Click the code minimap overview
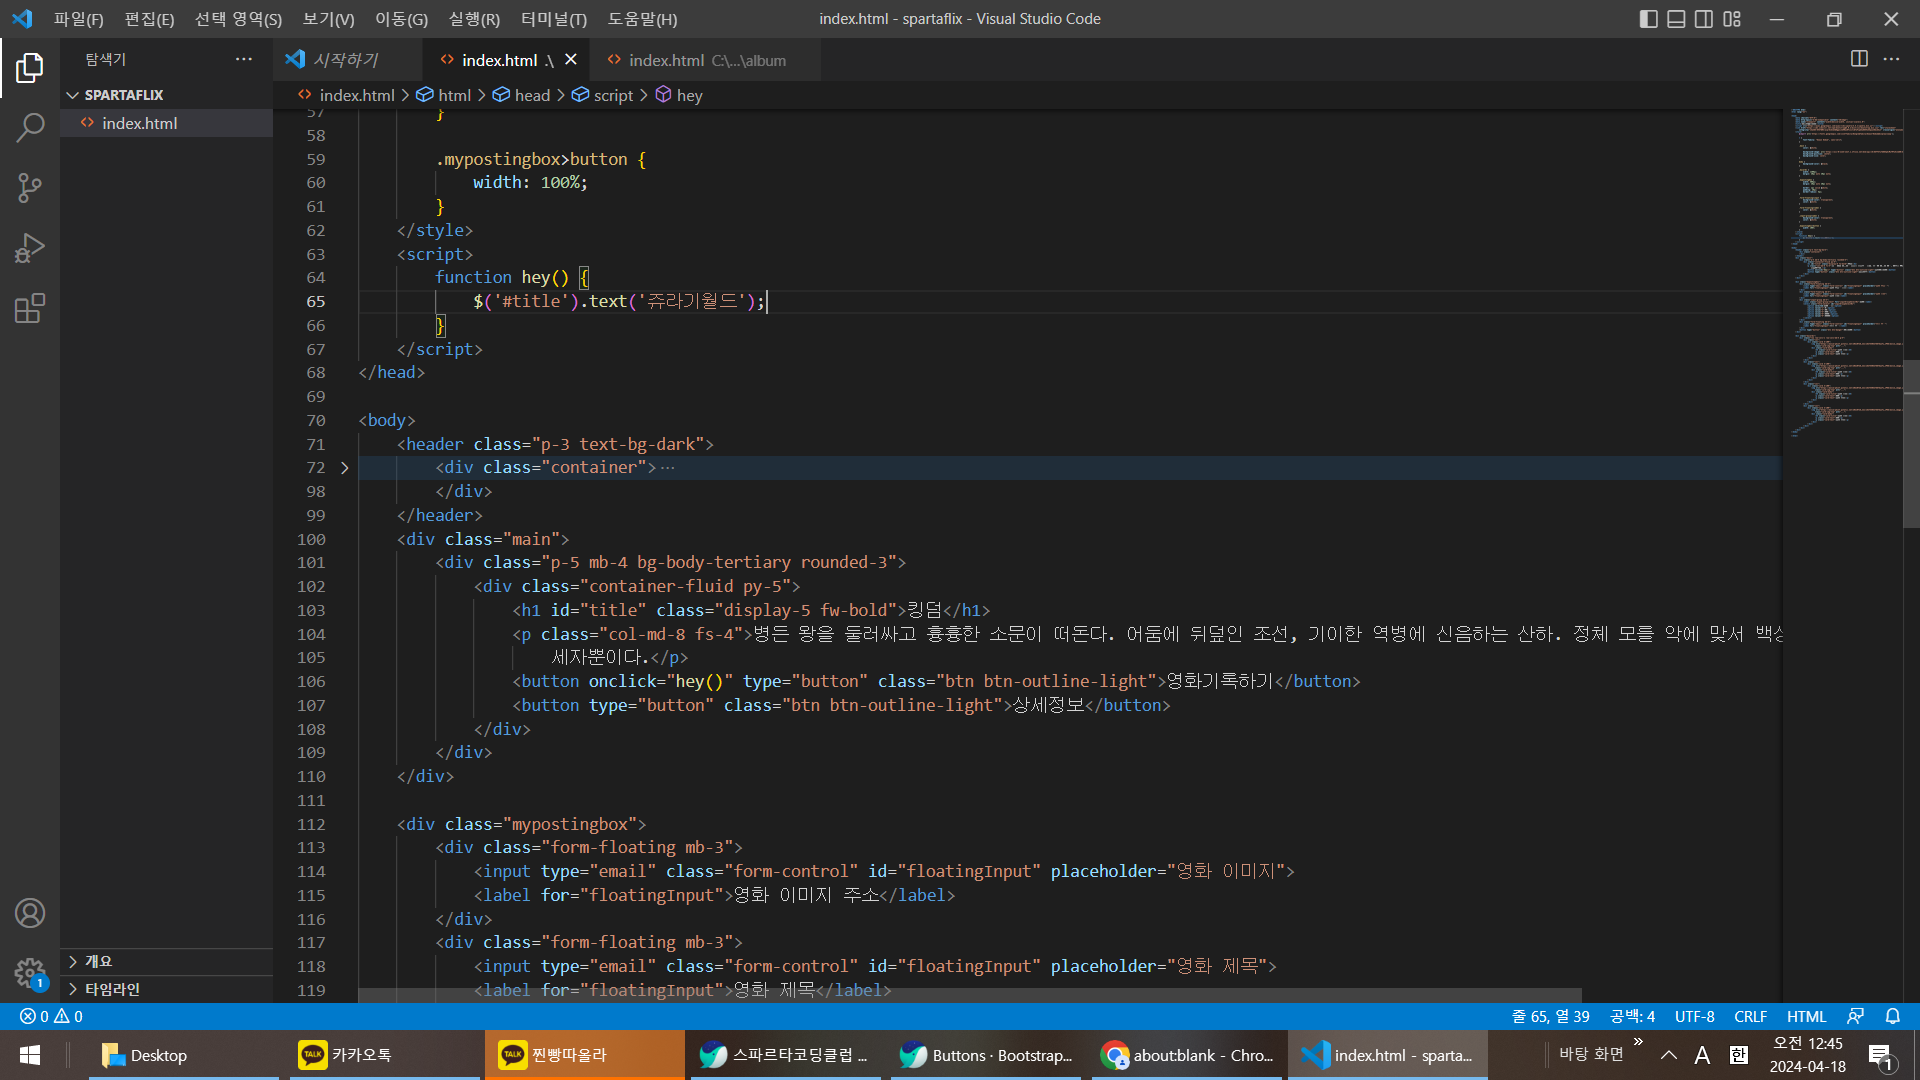Screen dimensions: 1920x1080 click(x=1846, y=272)
